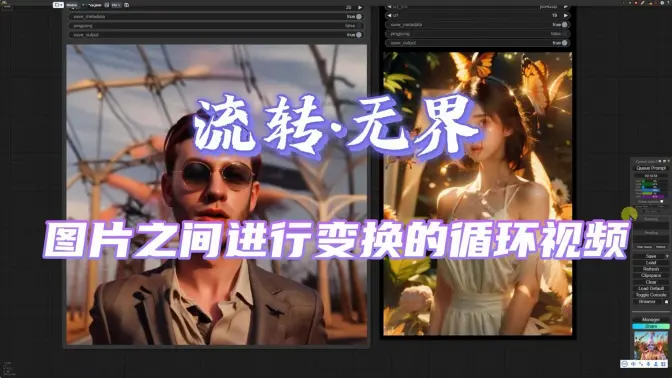Click the Running queue label
672x378 pixels.
651,219
